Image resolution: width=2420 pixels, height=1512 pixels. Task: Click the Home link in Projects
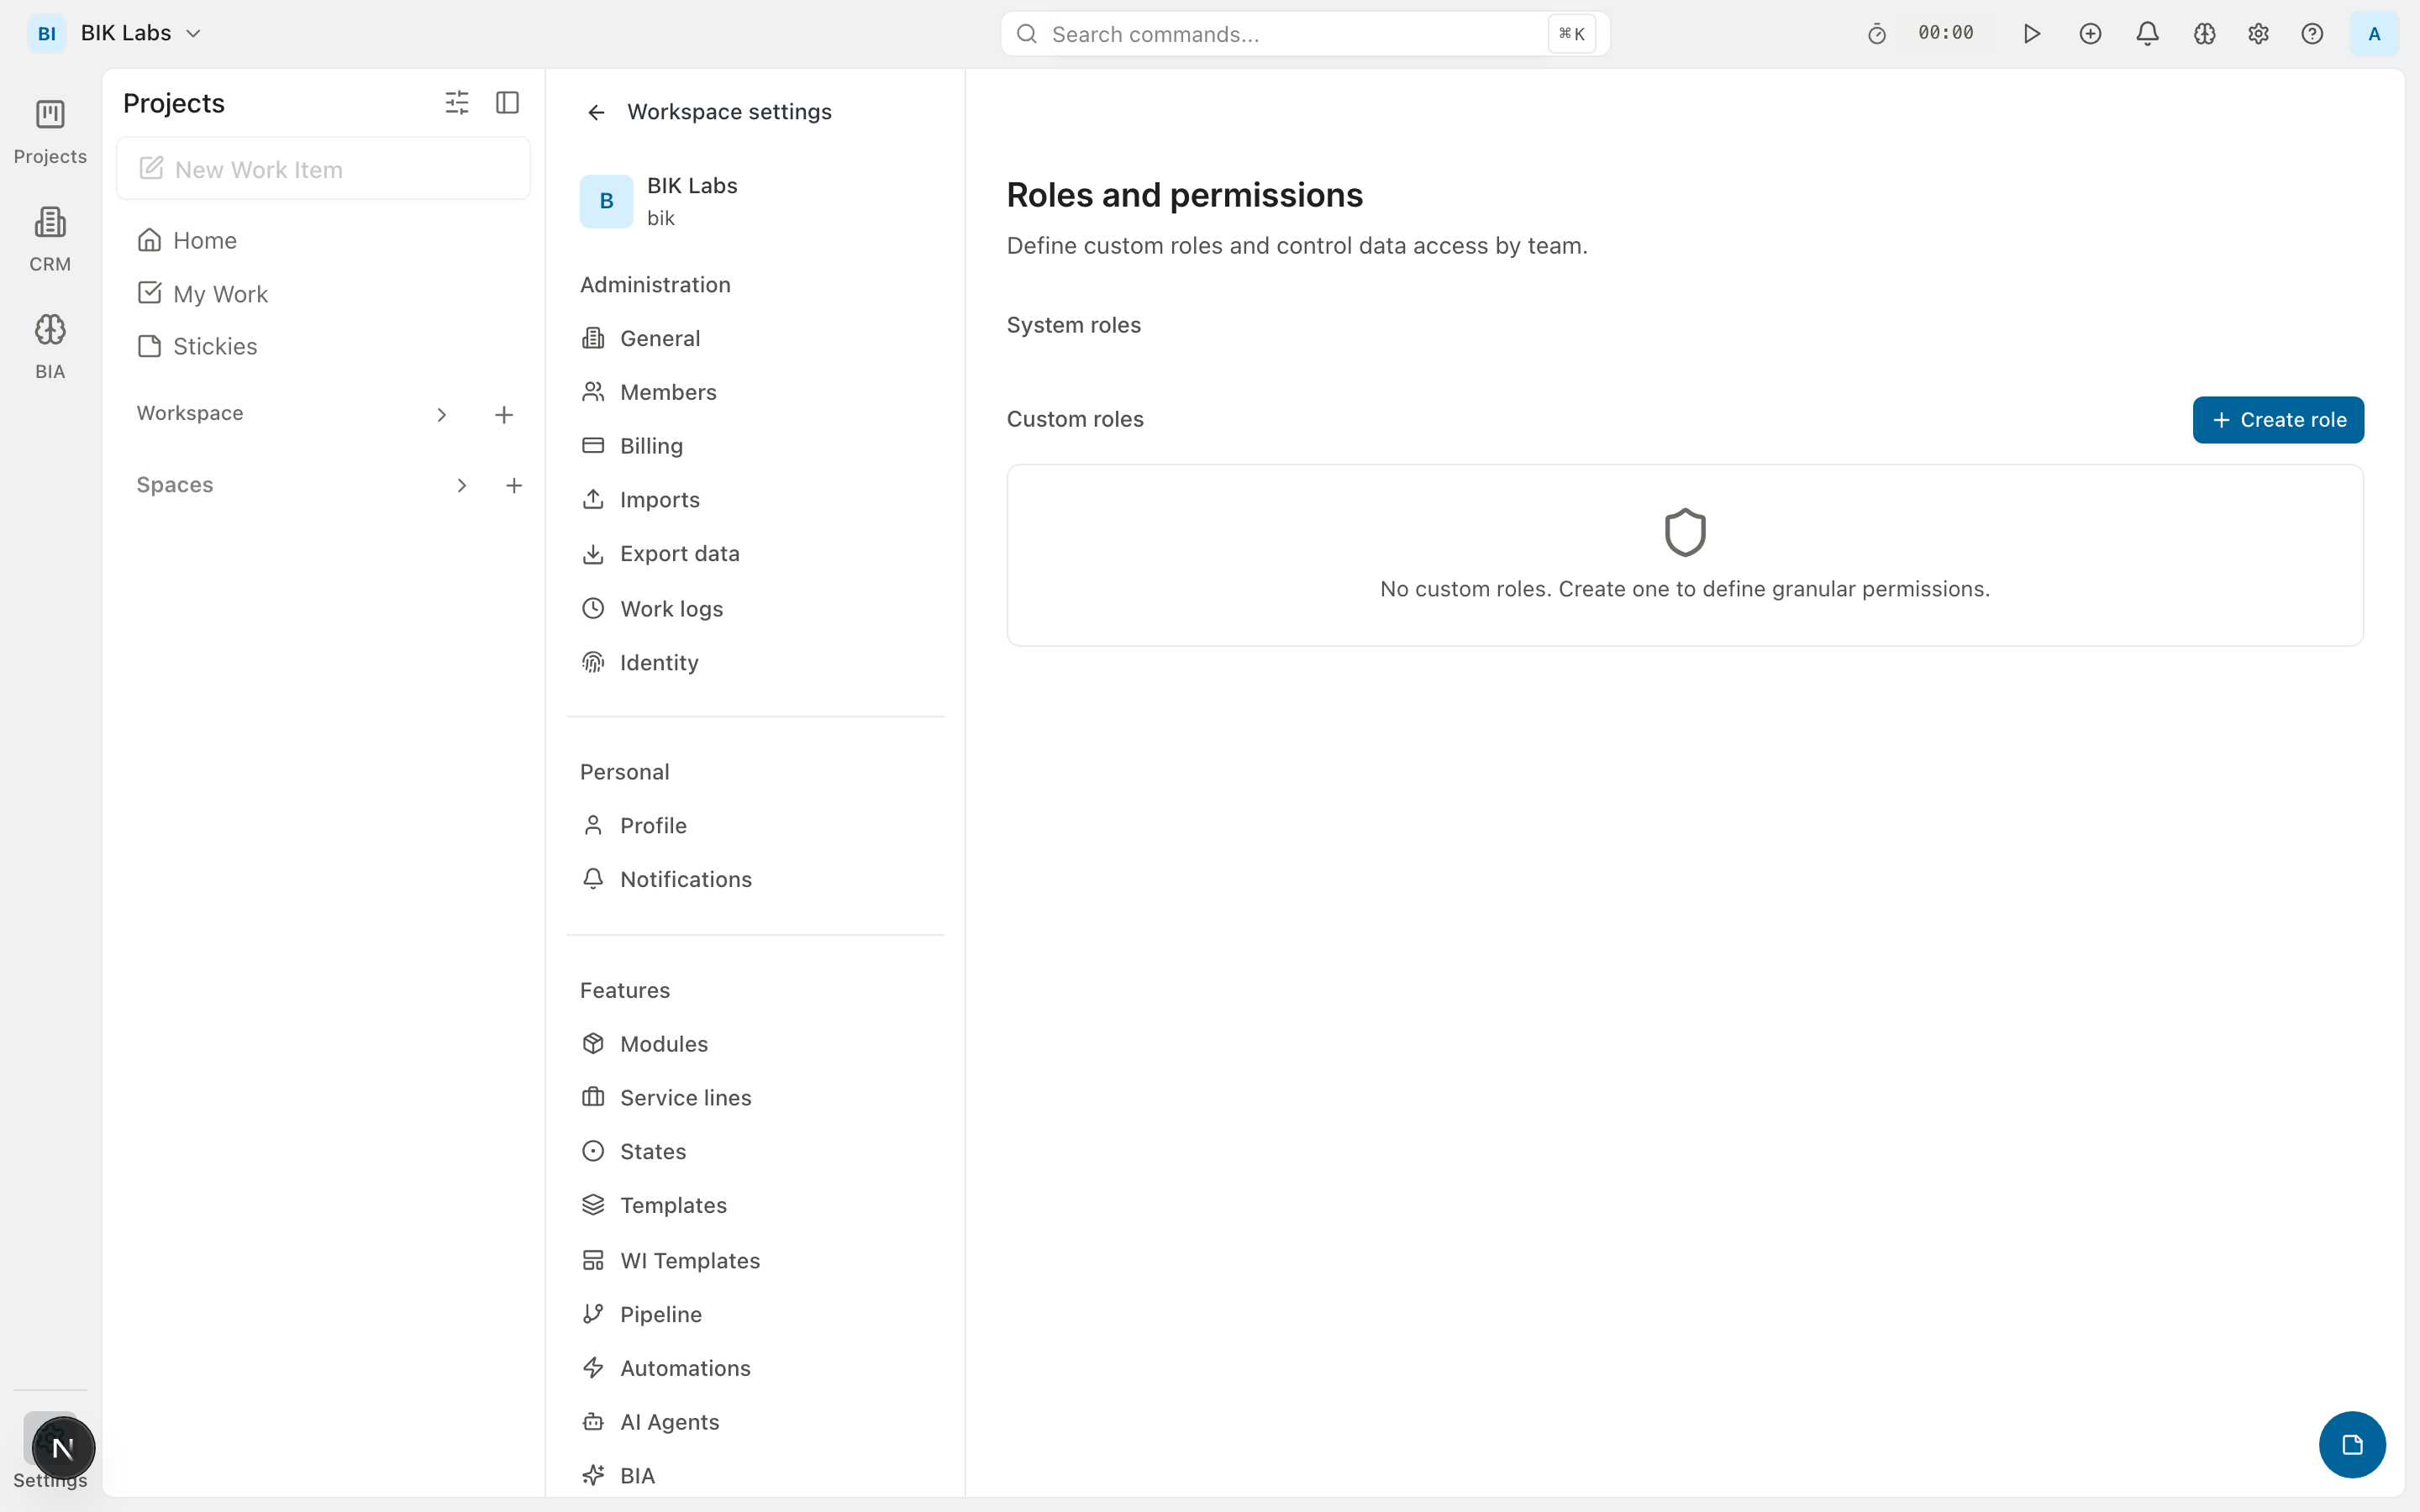coord(204,240)
